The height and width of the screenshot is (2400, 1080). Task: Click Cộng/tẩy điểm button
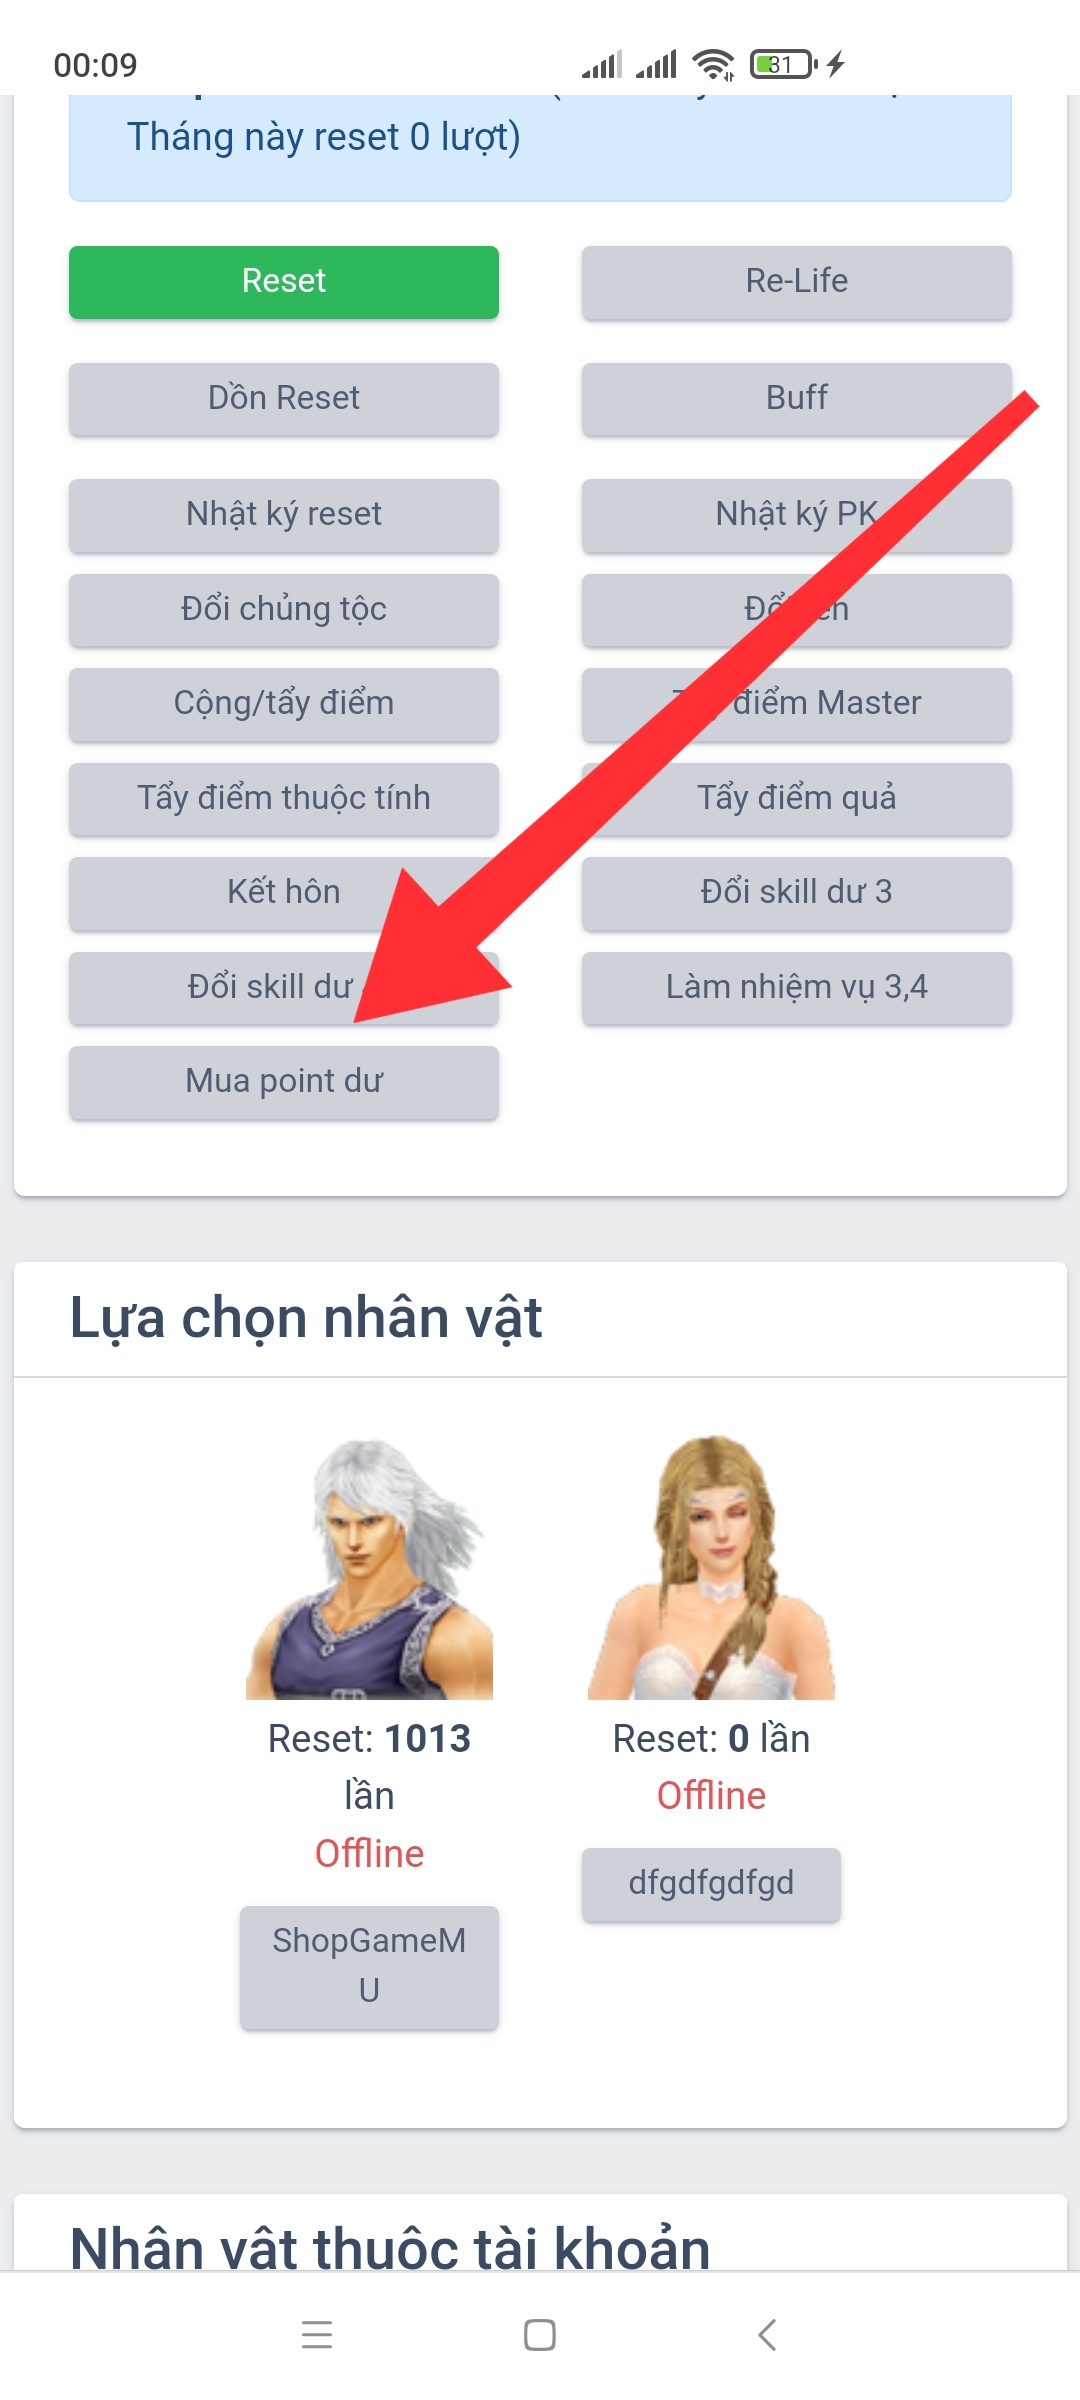[x=284, y=704]
